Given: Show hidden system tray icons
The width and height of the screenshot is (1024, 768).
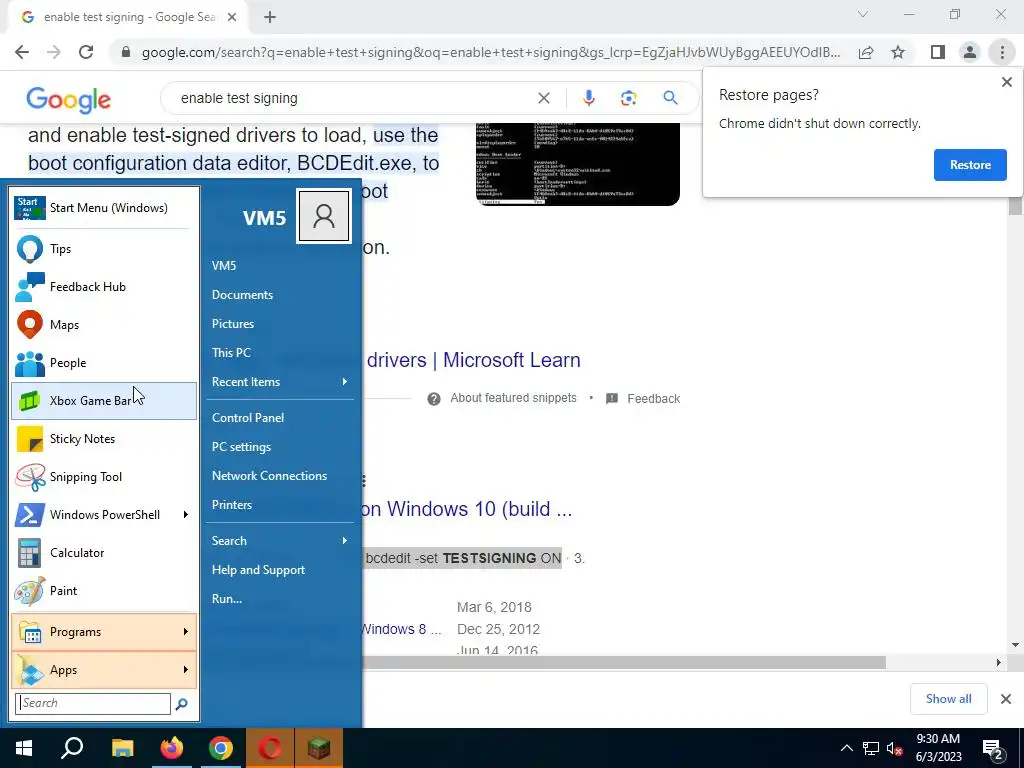Looking at the screenshot, I should [x=846, y=749].
